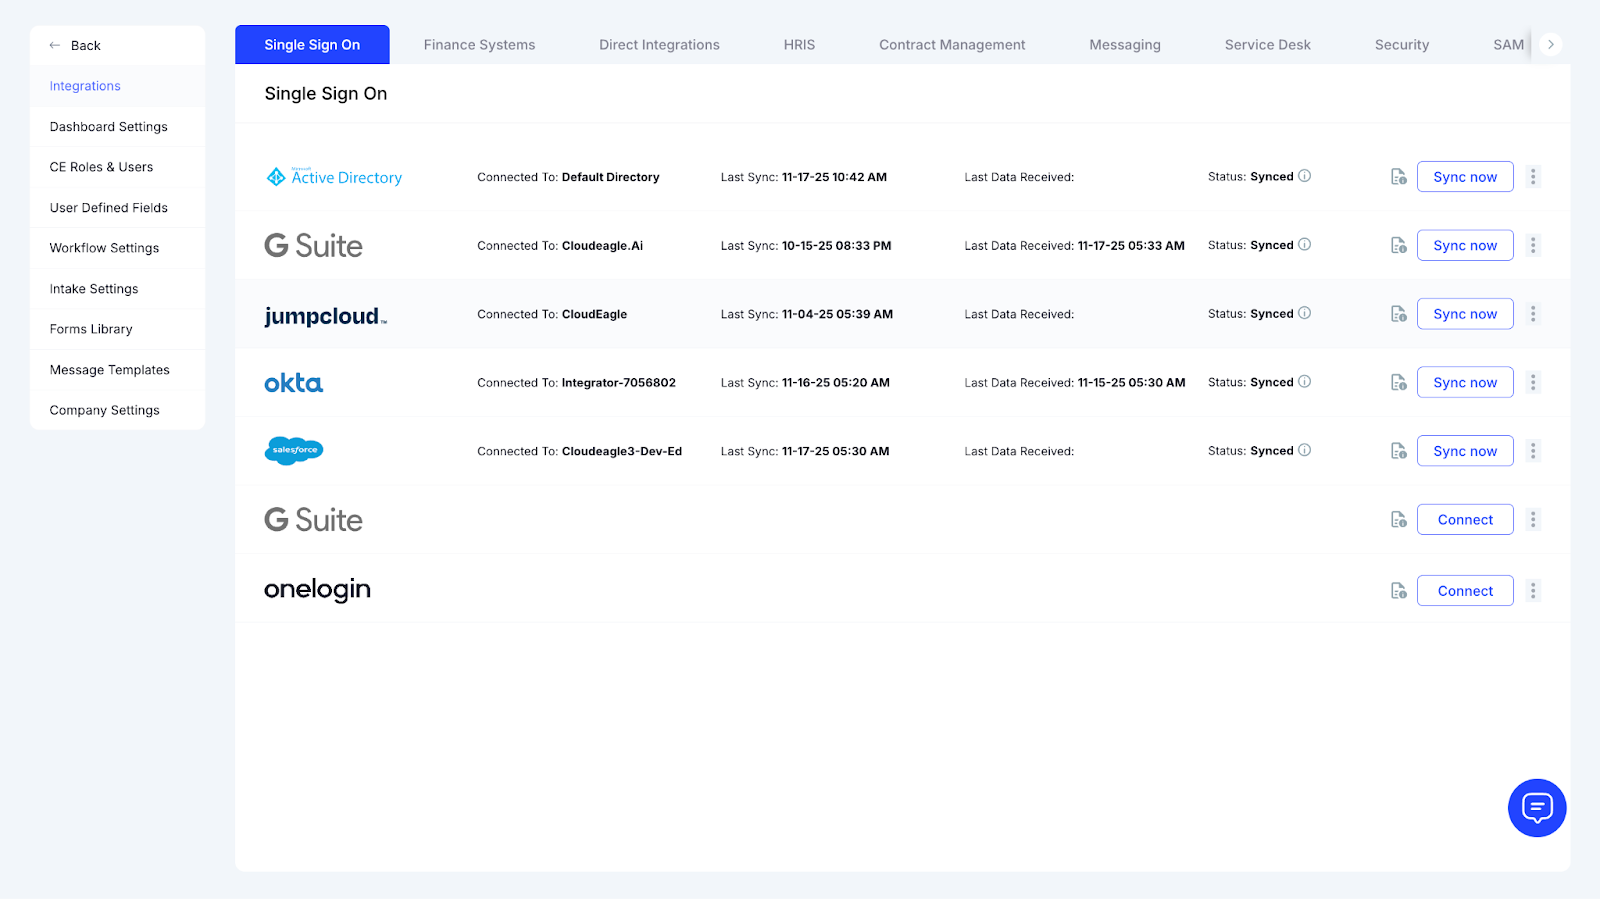Click the connected G Suite logo
The width and height of the screenshot is (1600, 899).
click(x=313, y=245)
